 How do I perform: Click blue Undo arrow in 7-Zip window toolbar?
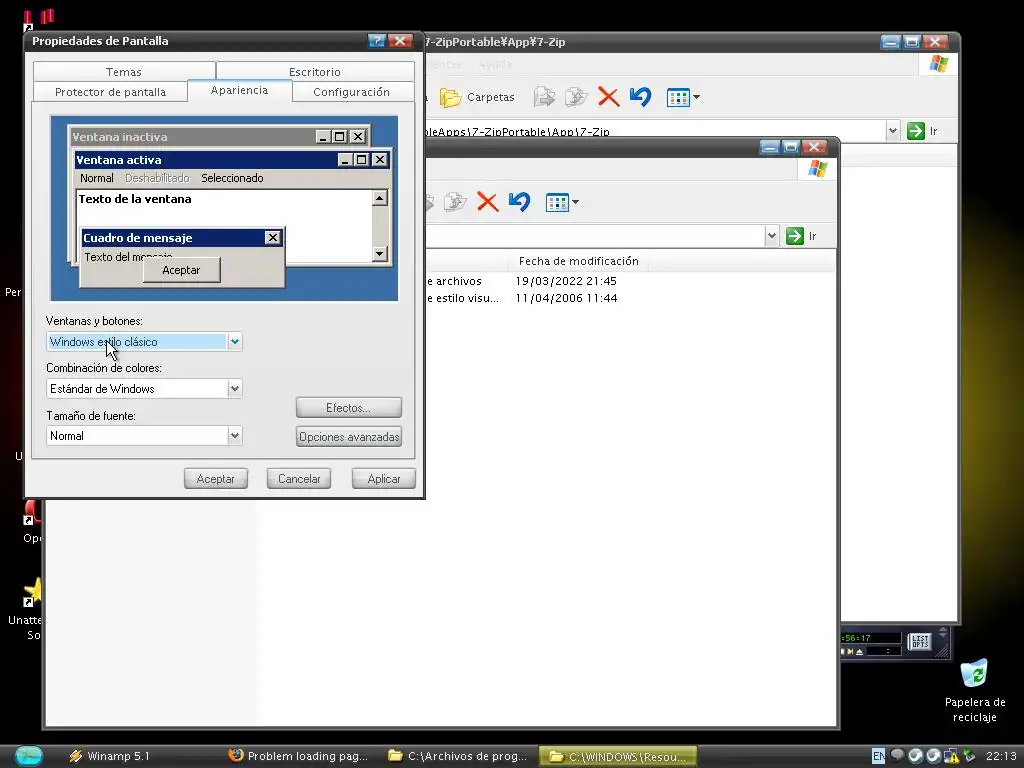(x=641, y=97)
